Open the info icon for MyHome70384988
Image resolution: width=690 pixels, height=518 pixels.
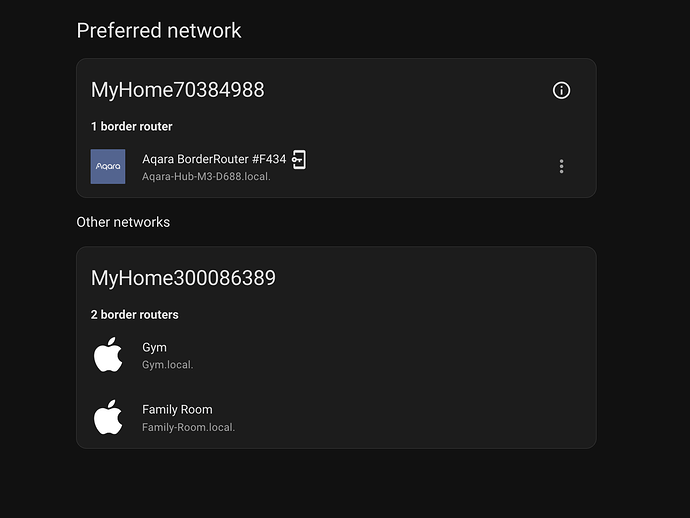[x=561, y=91]
